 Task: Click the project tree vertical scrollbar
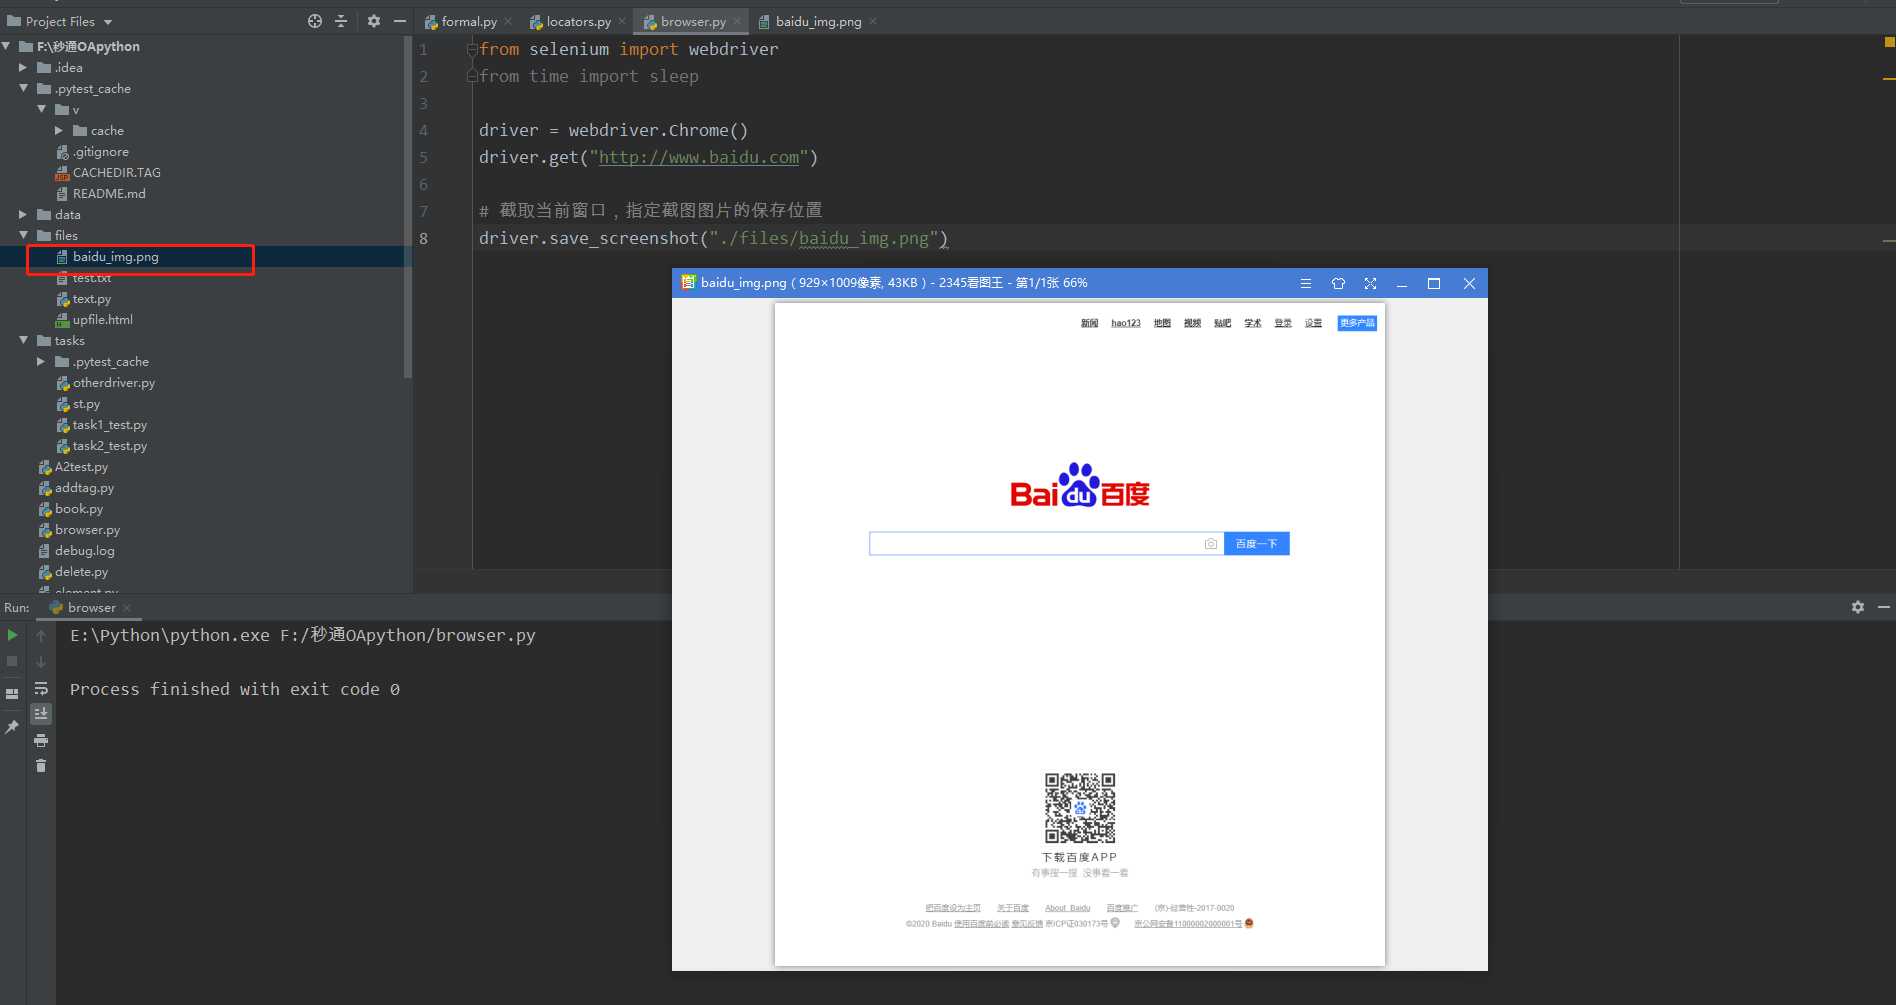(407, 208)
